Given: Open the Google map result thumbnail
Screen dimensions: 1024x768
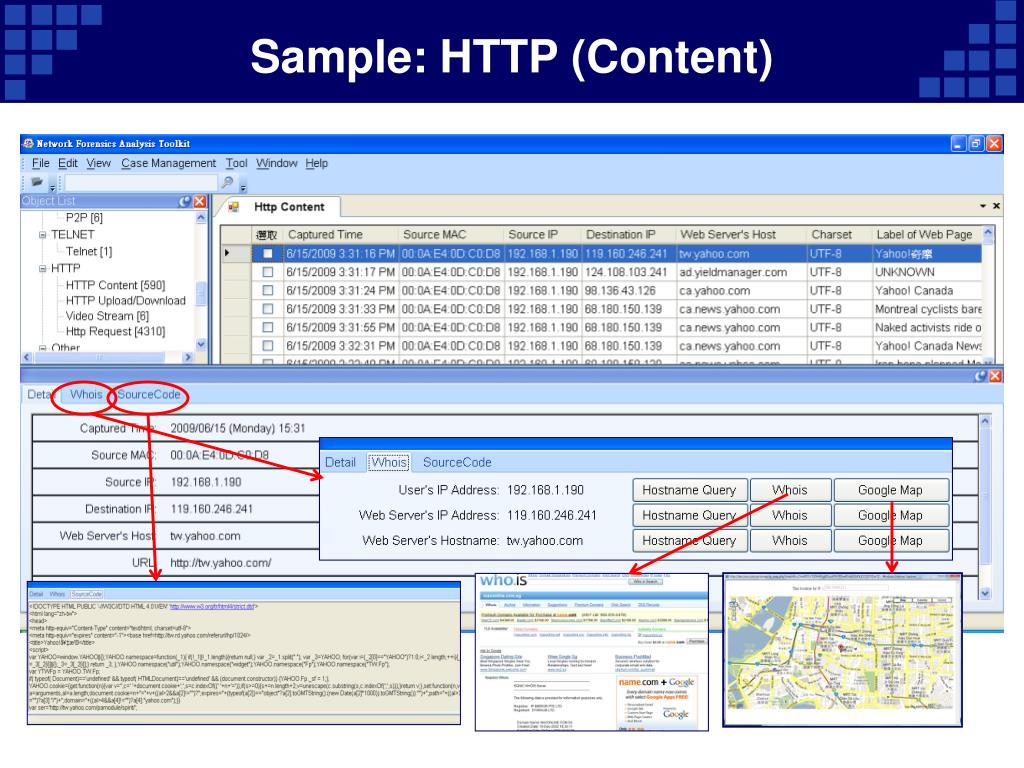Looking at the screenshot, I should [x=842, y=650].
